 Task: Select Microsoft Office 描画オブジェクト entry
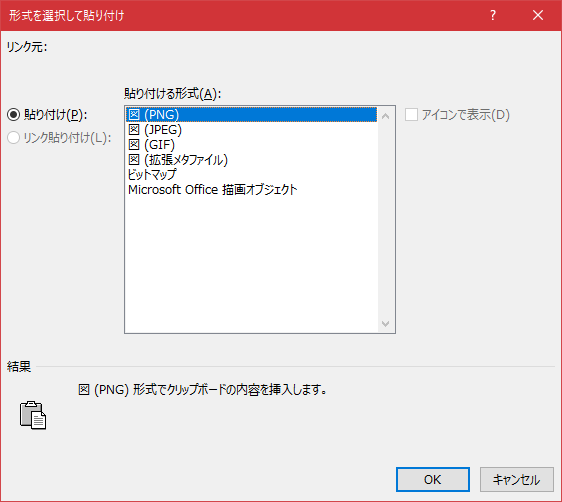251,190
